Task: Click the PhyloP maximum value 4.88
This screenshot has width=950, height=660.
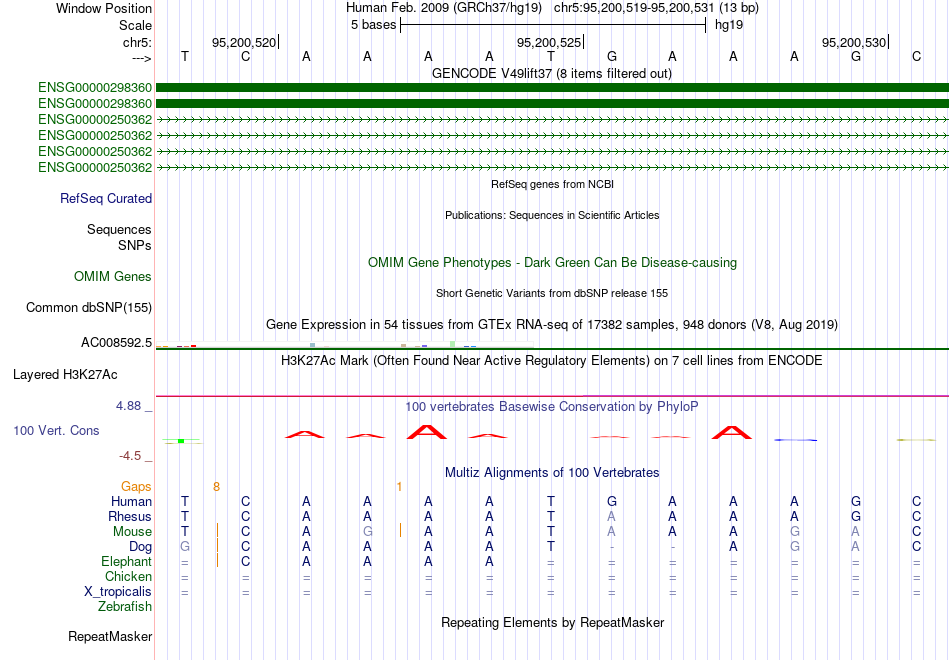Action: (128, 405)
